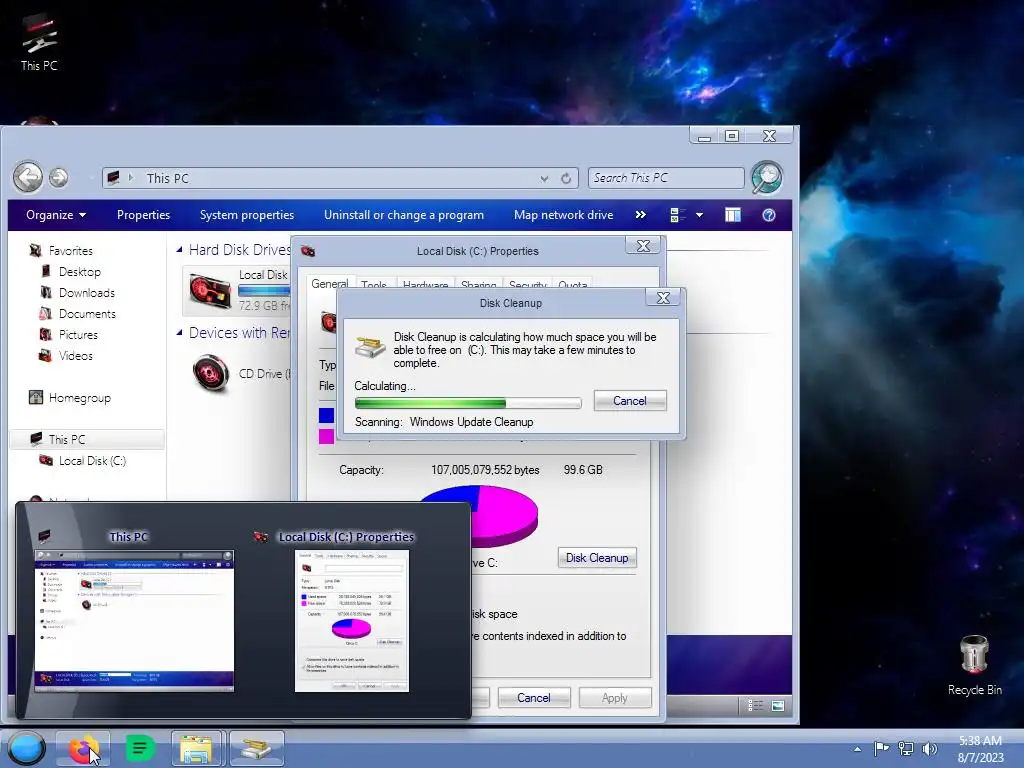Open the Organize menu
Viewport: 1024px width, 768px height.
(56, 215)
